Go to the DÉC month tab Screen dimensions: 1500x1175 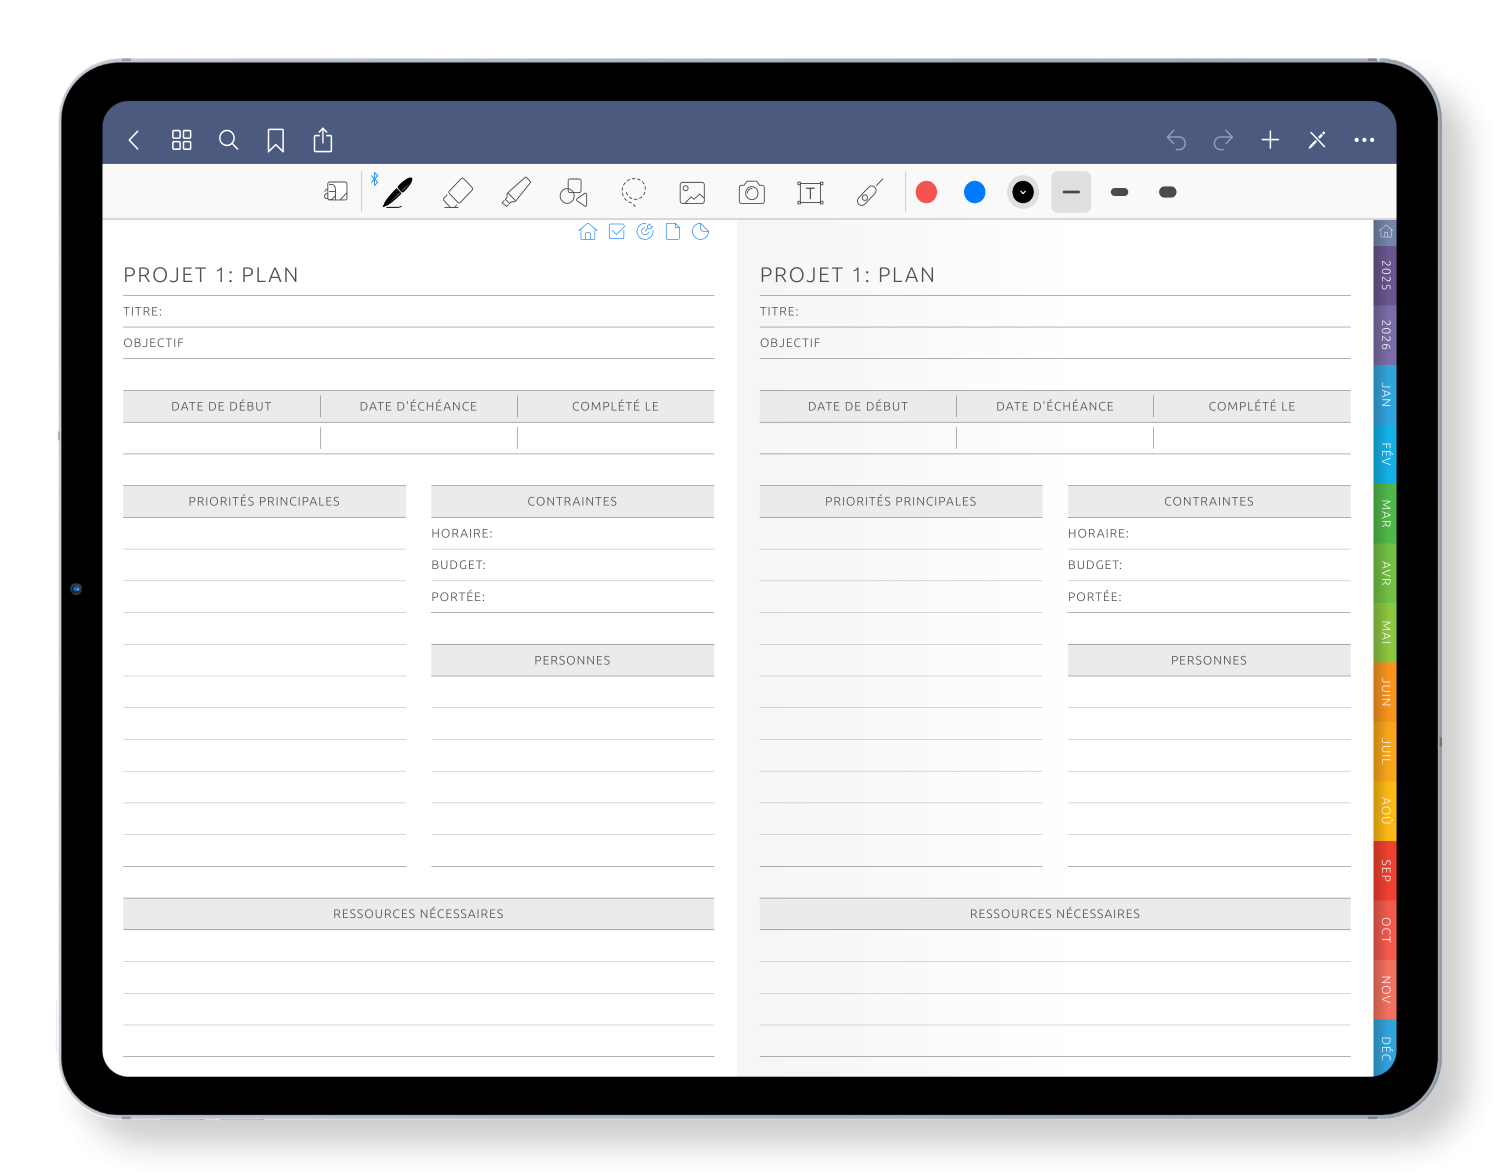(1385, 1048)
